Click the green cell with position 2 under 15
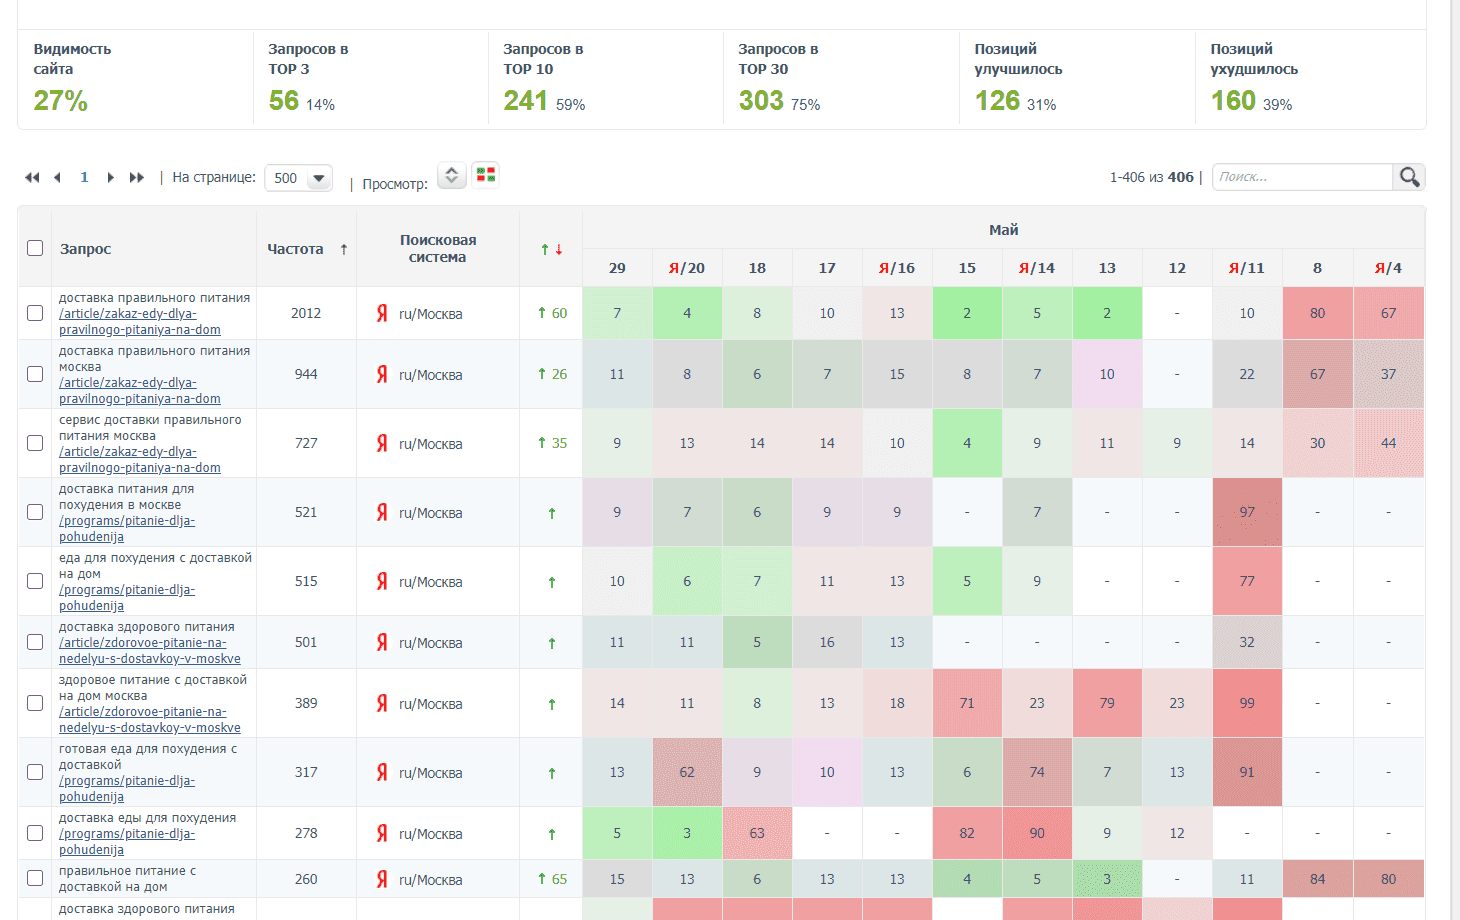The image size is (1460, 920). click(967, 313)
